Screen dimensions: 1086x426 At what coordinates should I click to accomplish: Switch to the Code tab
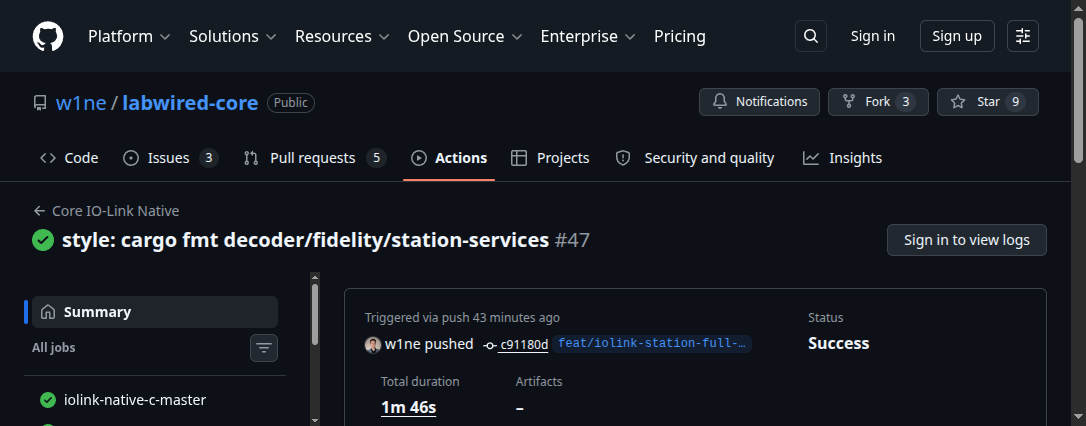point(69,158)
